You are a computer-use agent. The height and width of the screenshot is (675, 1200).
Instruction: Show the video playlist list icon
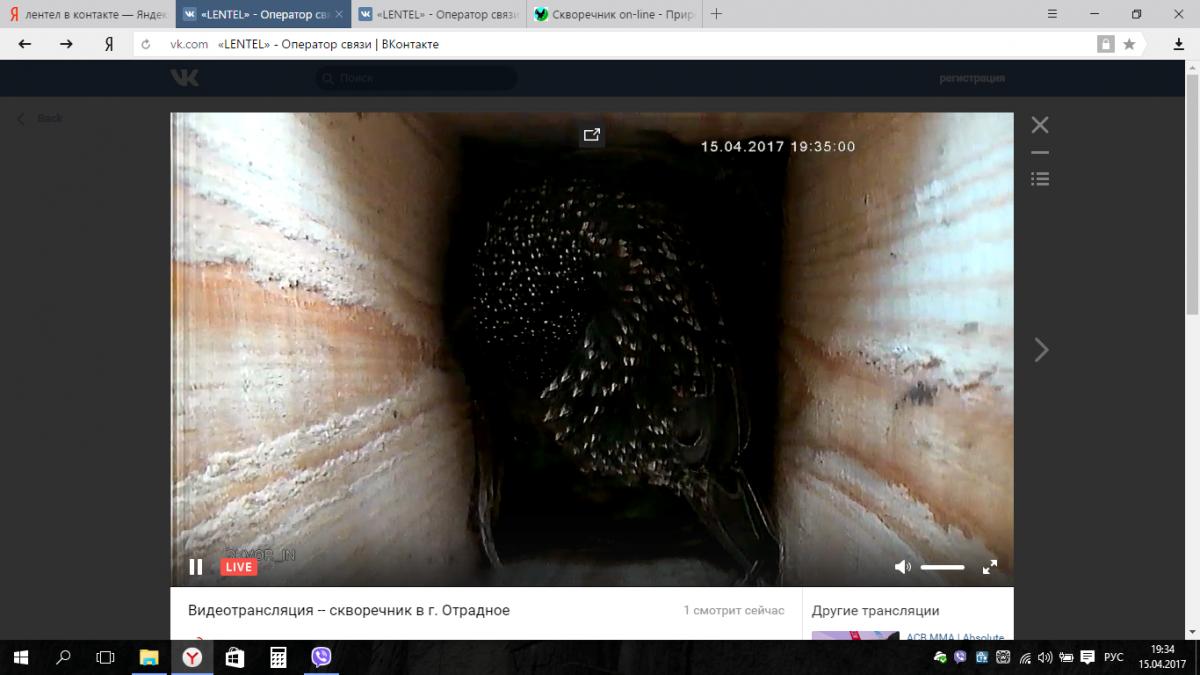[x=1040, y=179]
